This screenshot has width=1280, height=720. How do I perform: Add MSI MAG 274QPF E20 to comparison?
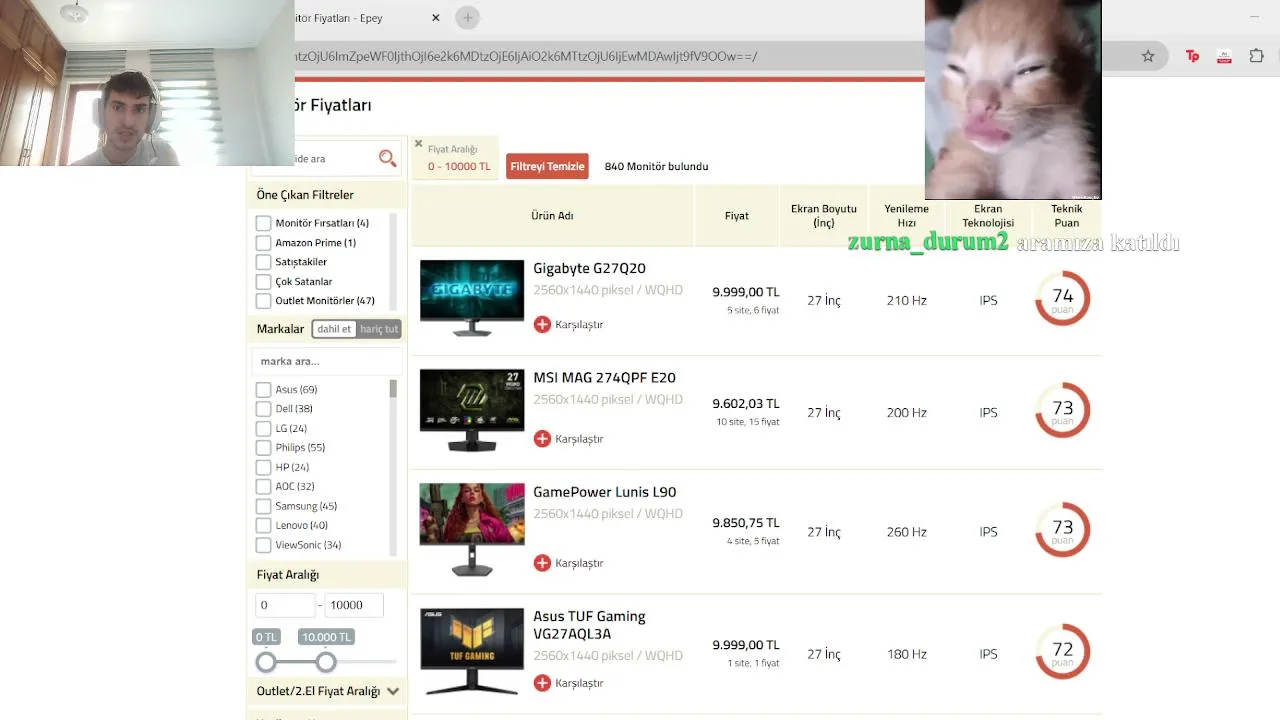[x=568, y=438]
